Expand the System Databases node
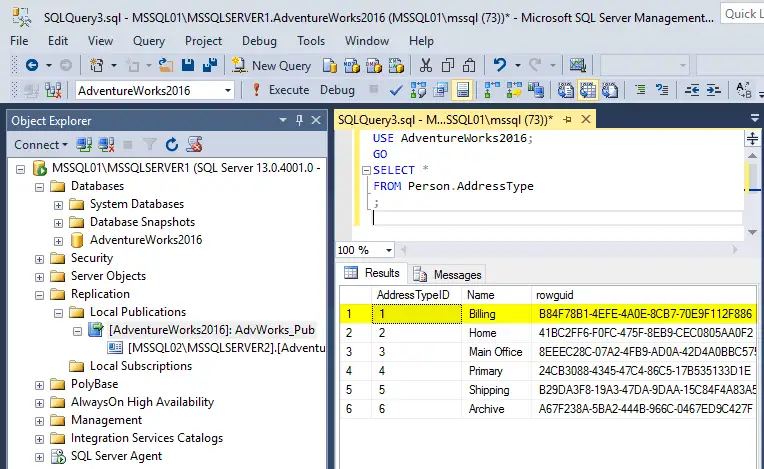 tap(58, 205)
